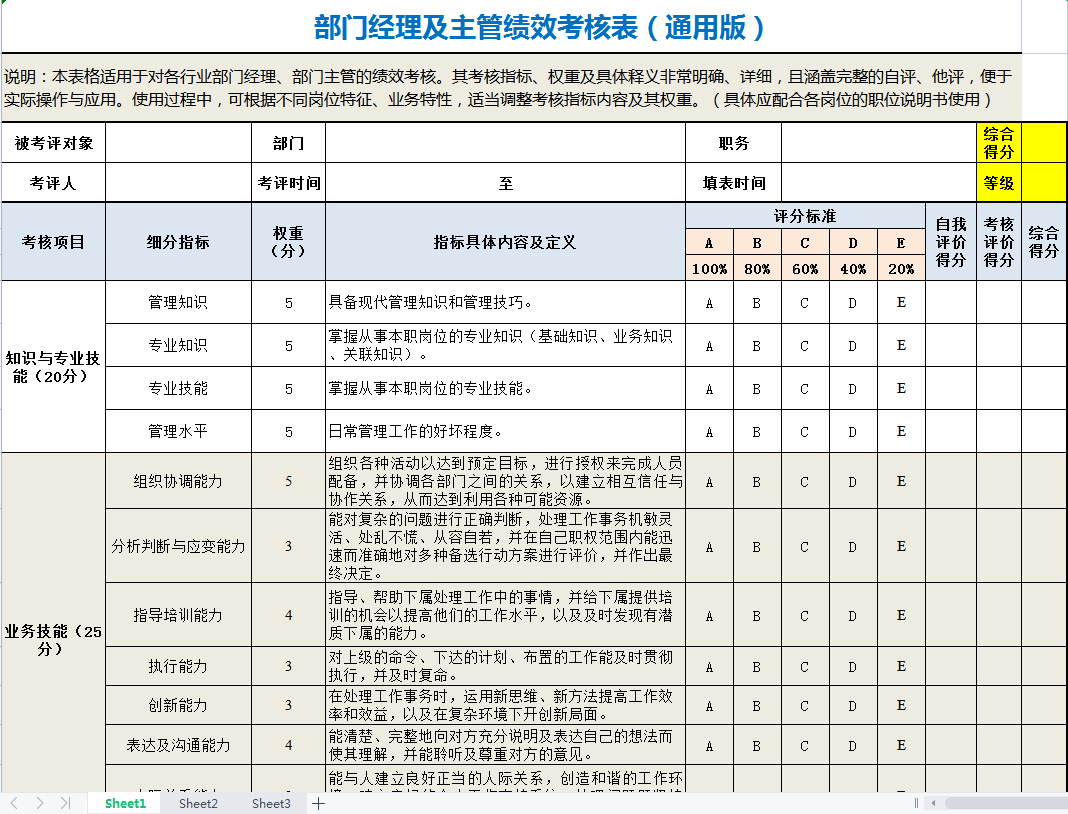Click the 自我评价得分 cell for 管理水平
The width and height of the screenshot is (1068, 814).
pyautogui.click(x=951, y=431)
